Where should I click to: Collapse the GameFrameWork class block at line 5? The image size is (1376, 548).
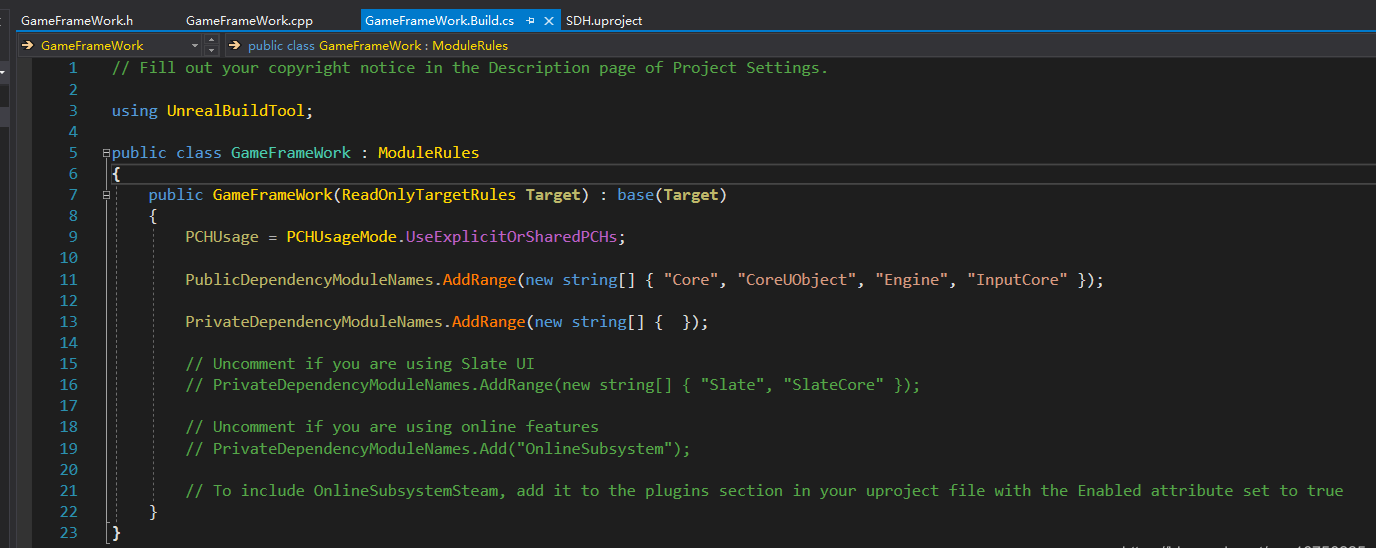point(106,153)
